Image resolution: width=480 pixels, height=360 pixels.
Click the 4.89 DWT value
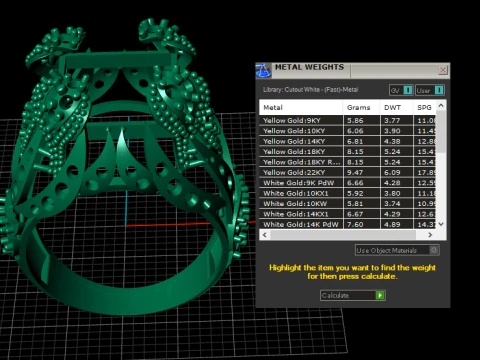[x=392, y=225]
